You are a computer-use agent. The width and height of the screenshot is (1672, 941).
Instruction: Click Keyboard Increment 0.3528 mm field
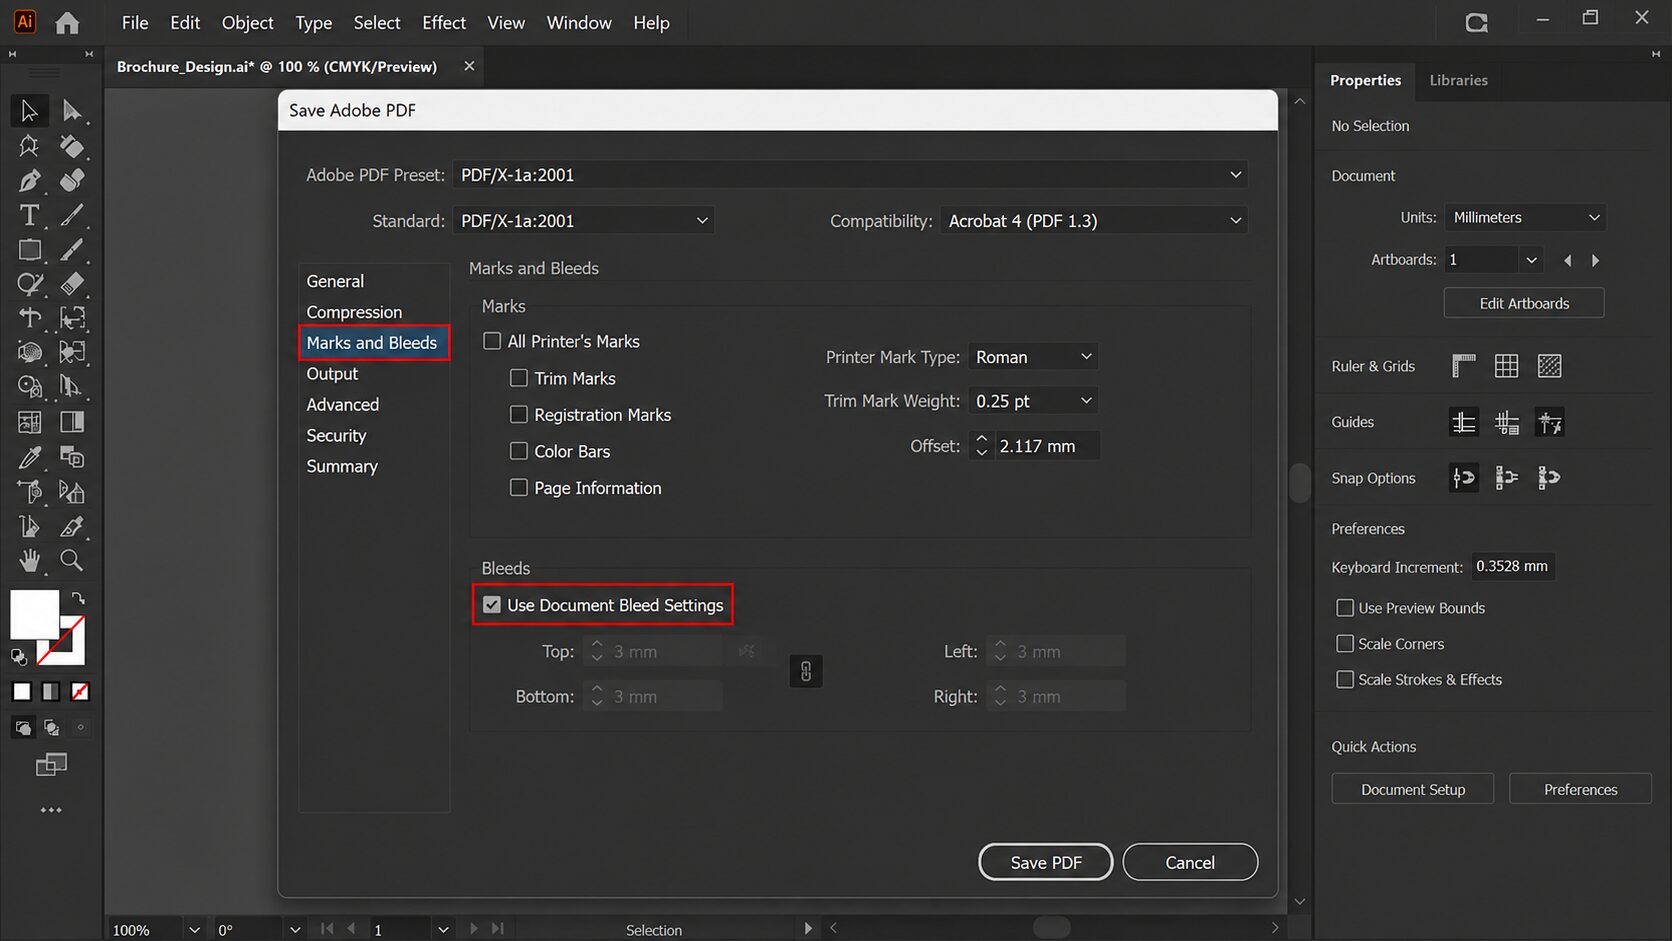click(1512, 566)
